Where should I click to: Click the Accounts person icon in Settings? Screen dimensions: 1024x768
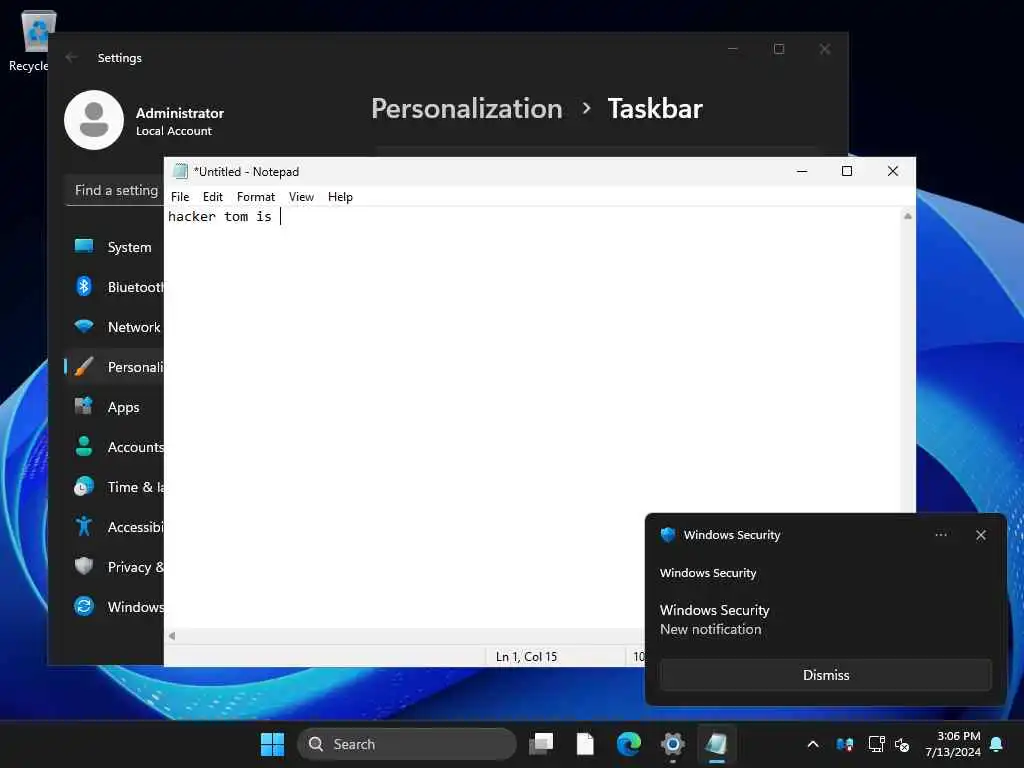tap(84, 446)
